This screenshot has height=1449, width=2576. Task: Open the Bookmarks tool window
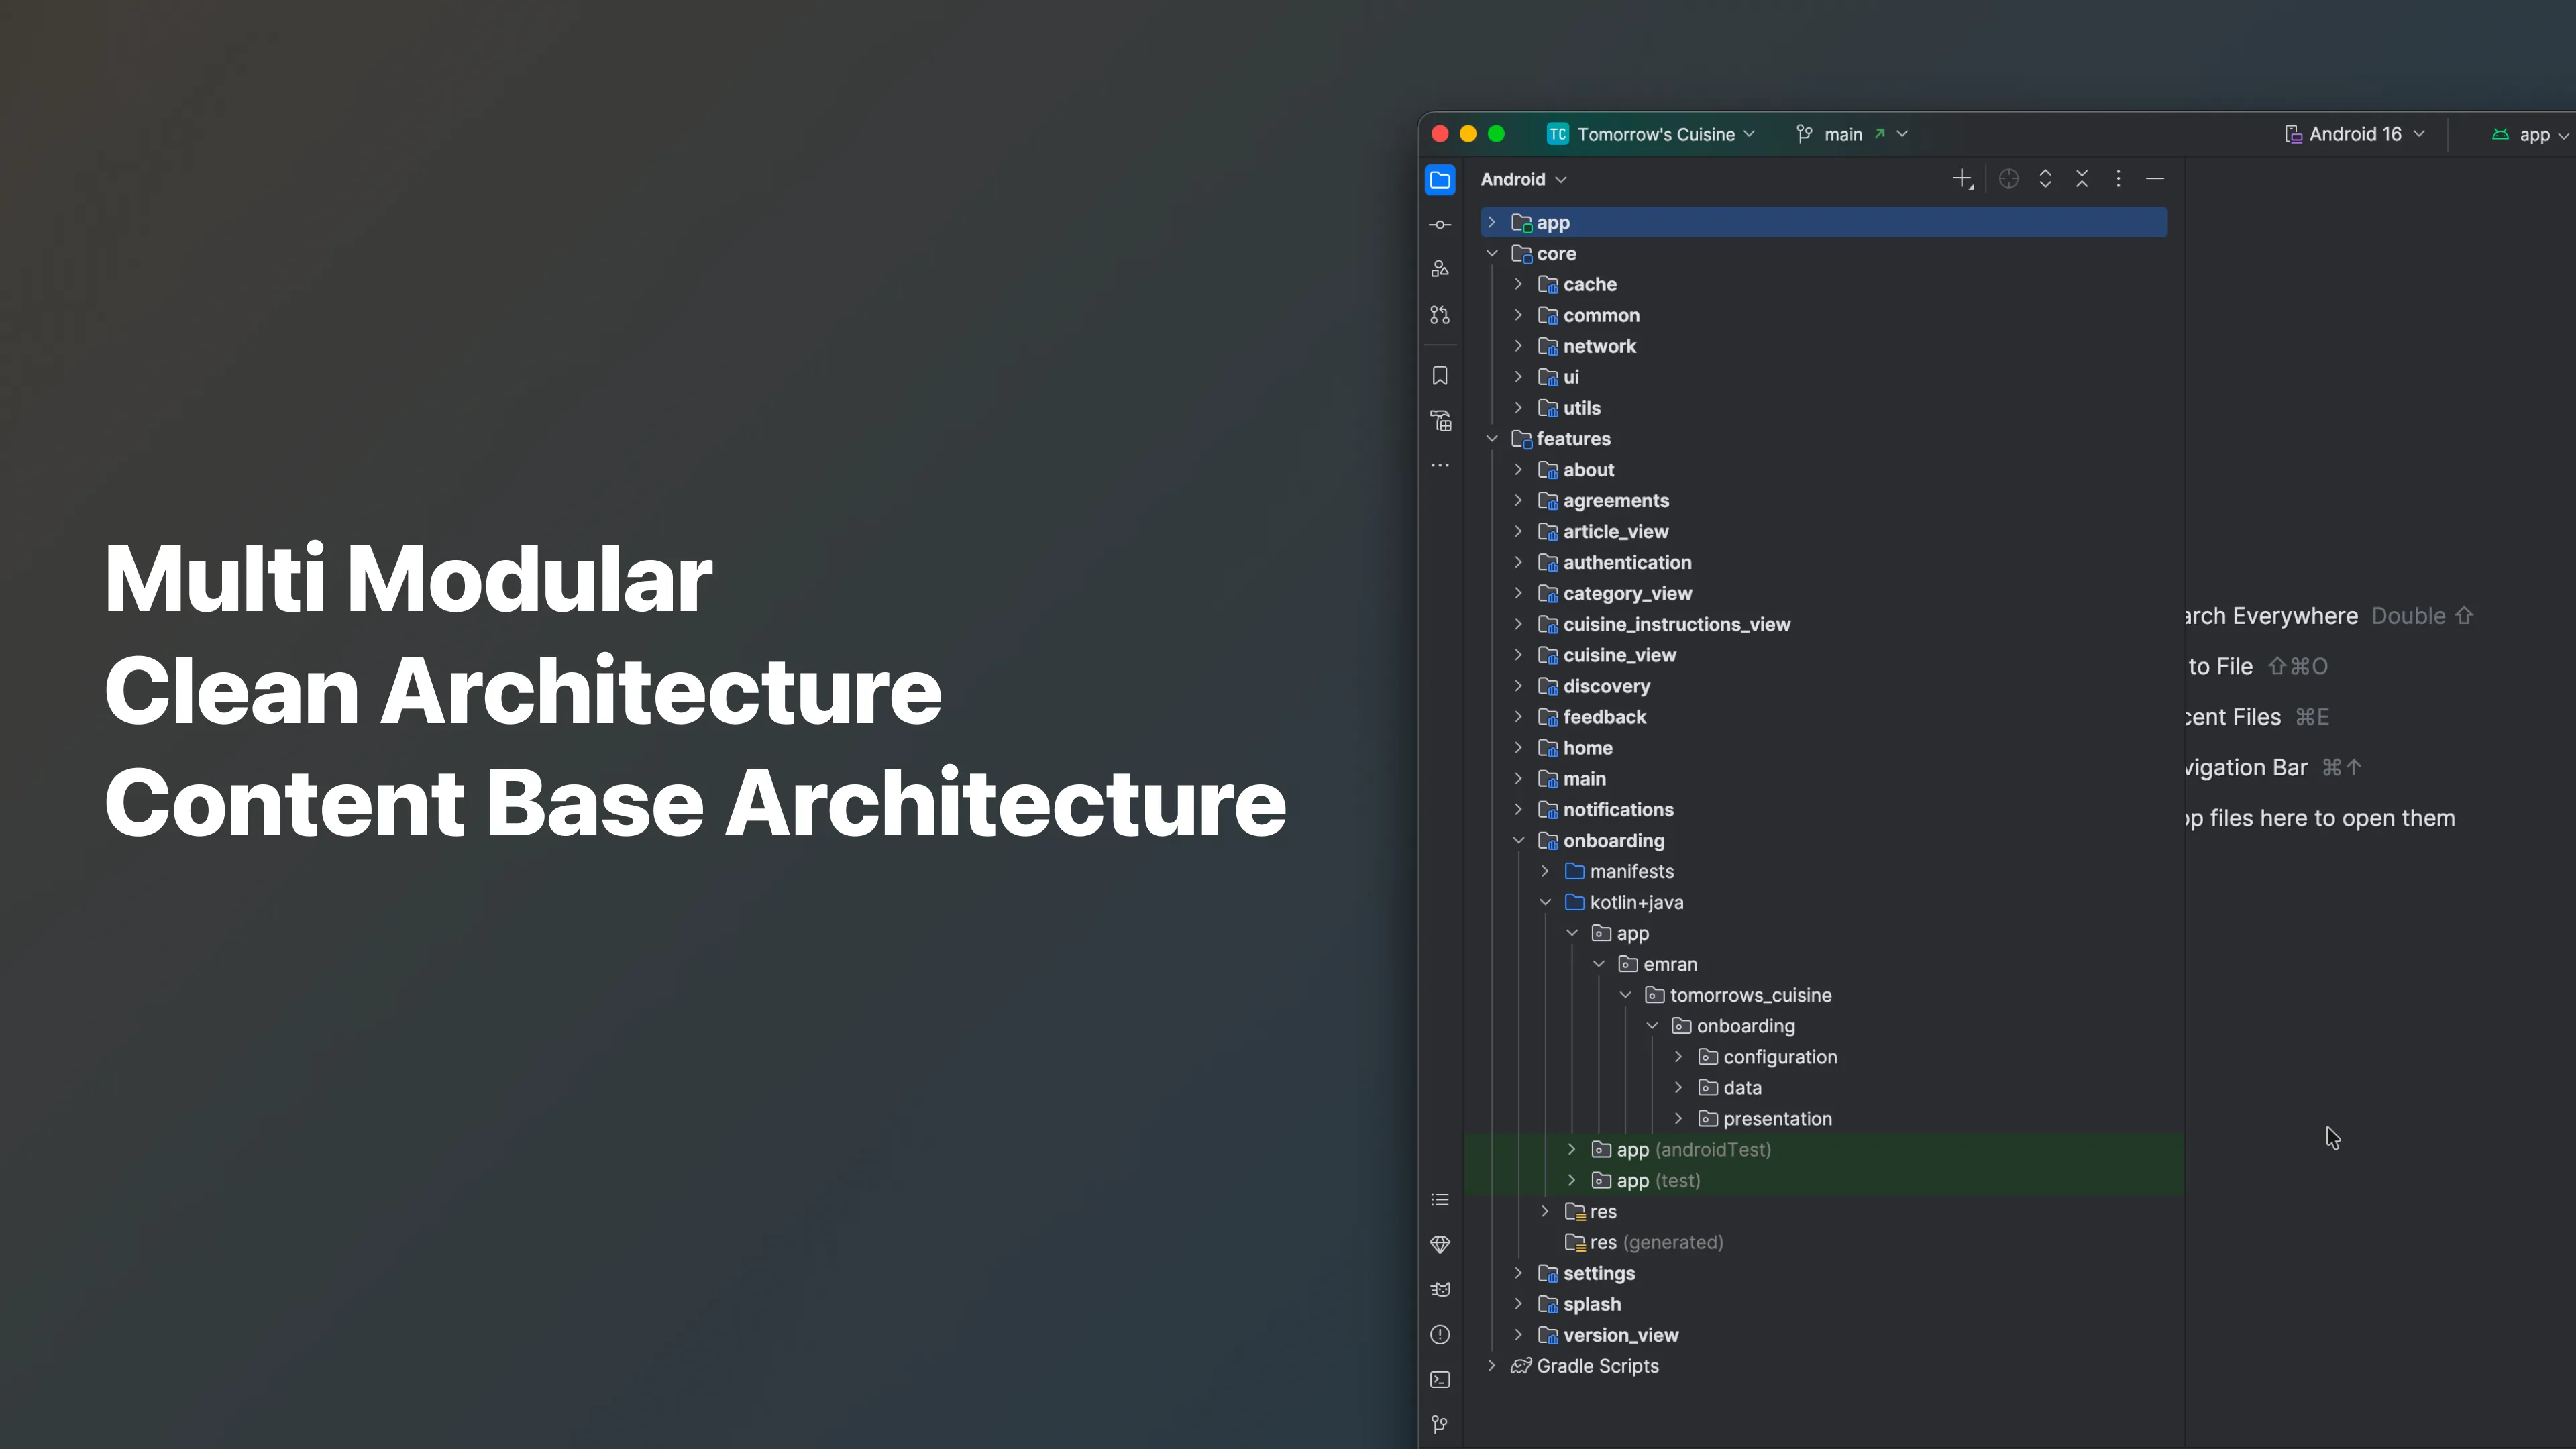1440,375
